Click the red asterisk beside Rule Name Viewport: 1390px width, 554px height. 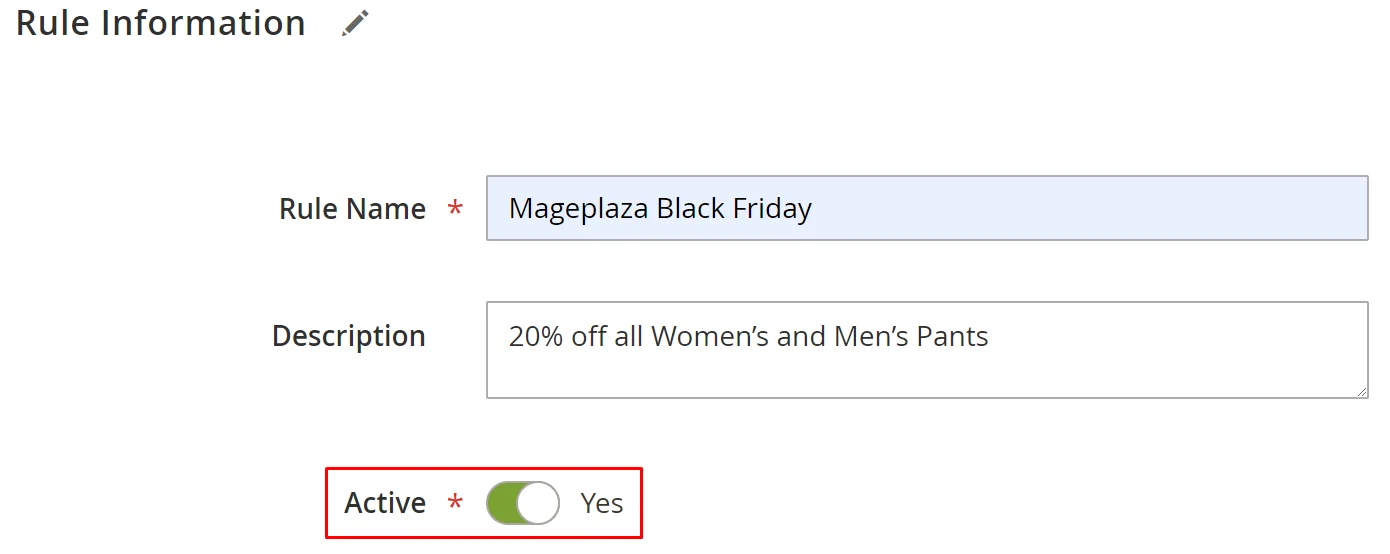455,209
